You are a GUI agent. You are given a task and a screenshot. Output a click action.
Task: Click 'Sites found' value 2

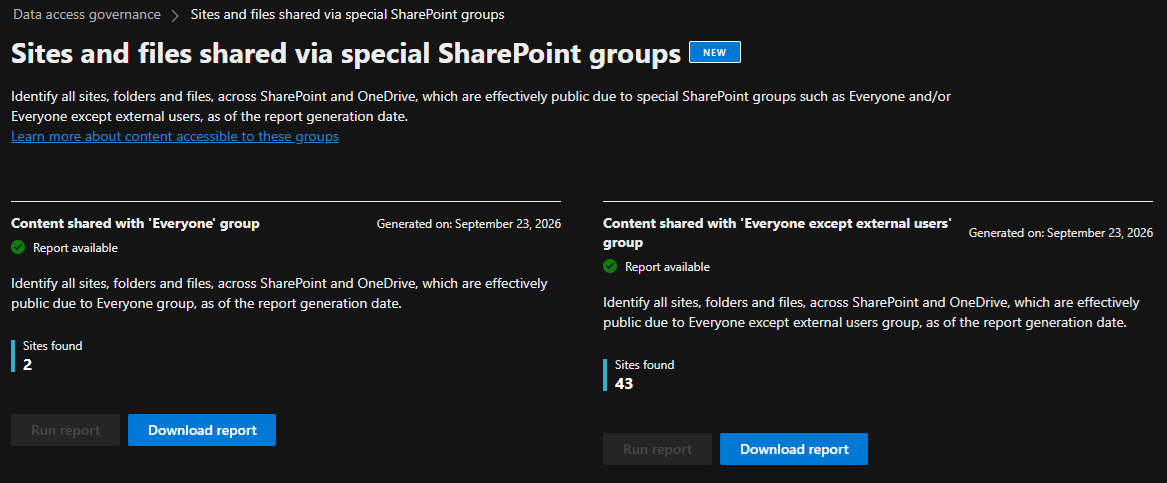click(28, 364)
